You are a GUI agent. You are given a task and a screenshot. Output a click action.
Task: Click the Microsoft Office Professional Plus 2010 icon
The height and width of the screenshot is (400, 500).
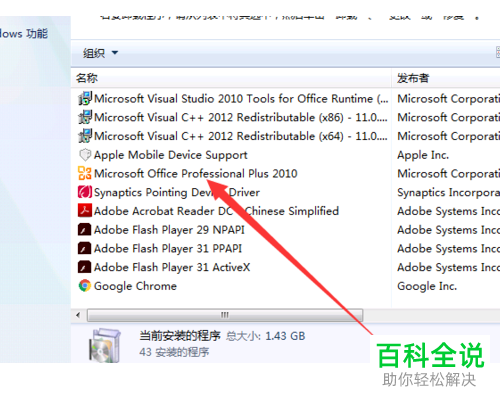pyautogui.click(x=85, y=173)
